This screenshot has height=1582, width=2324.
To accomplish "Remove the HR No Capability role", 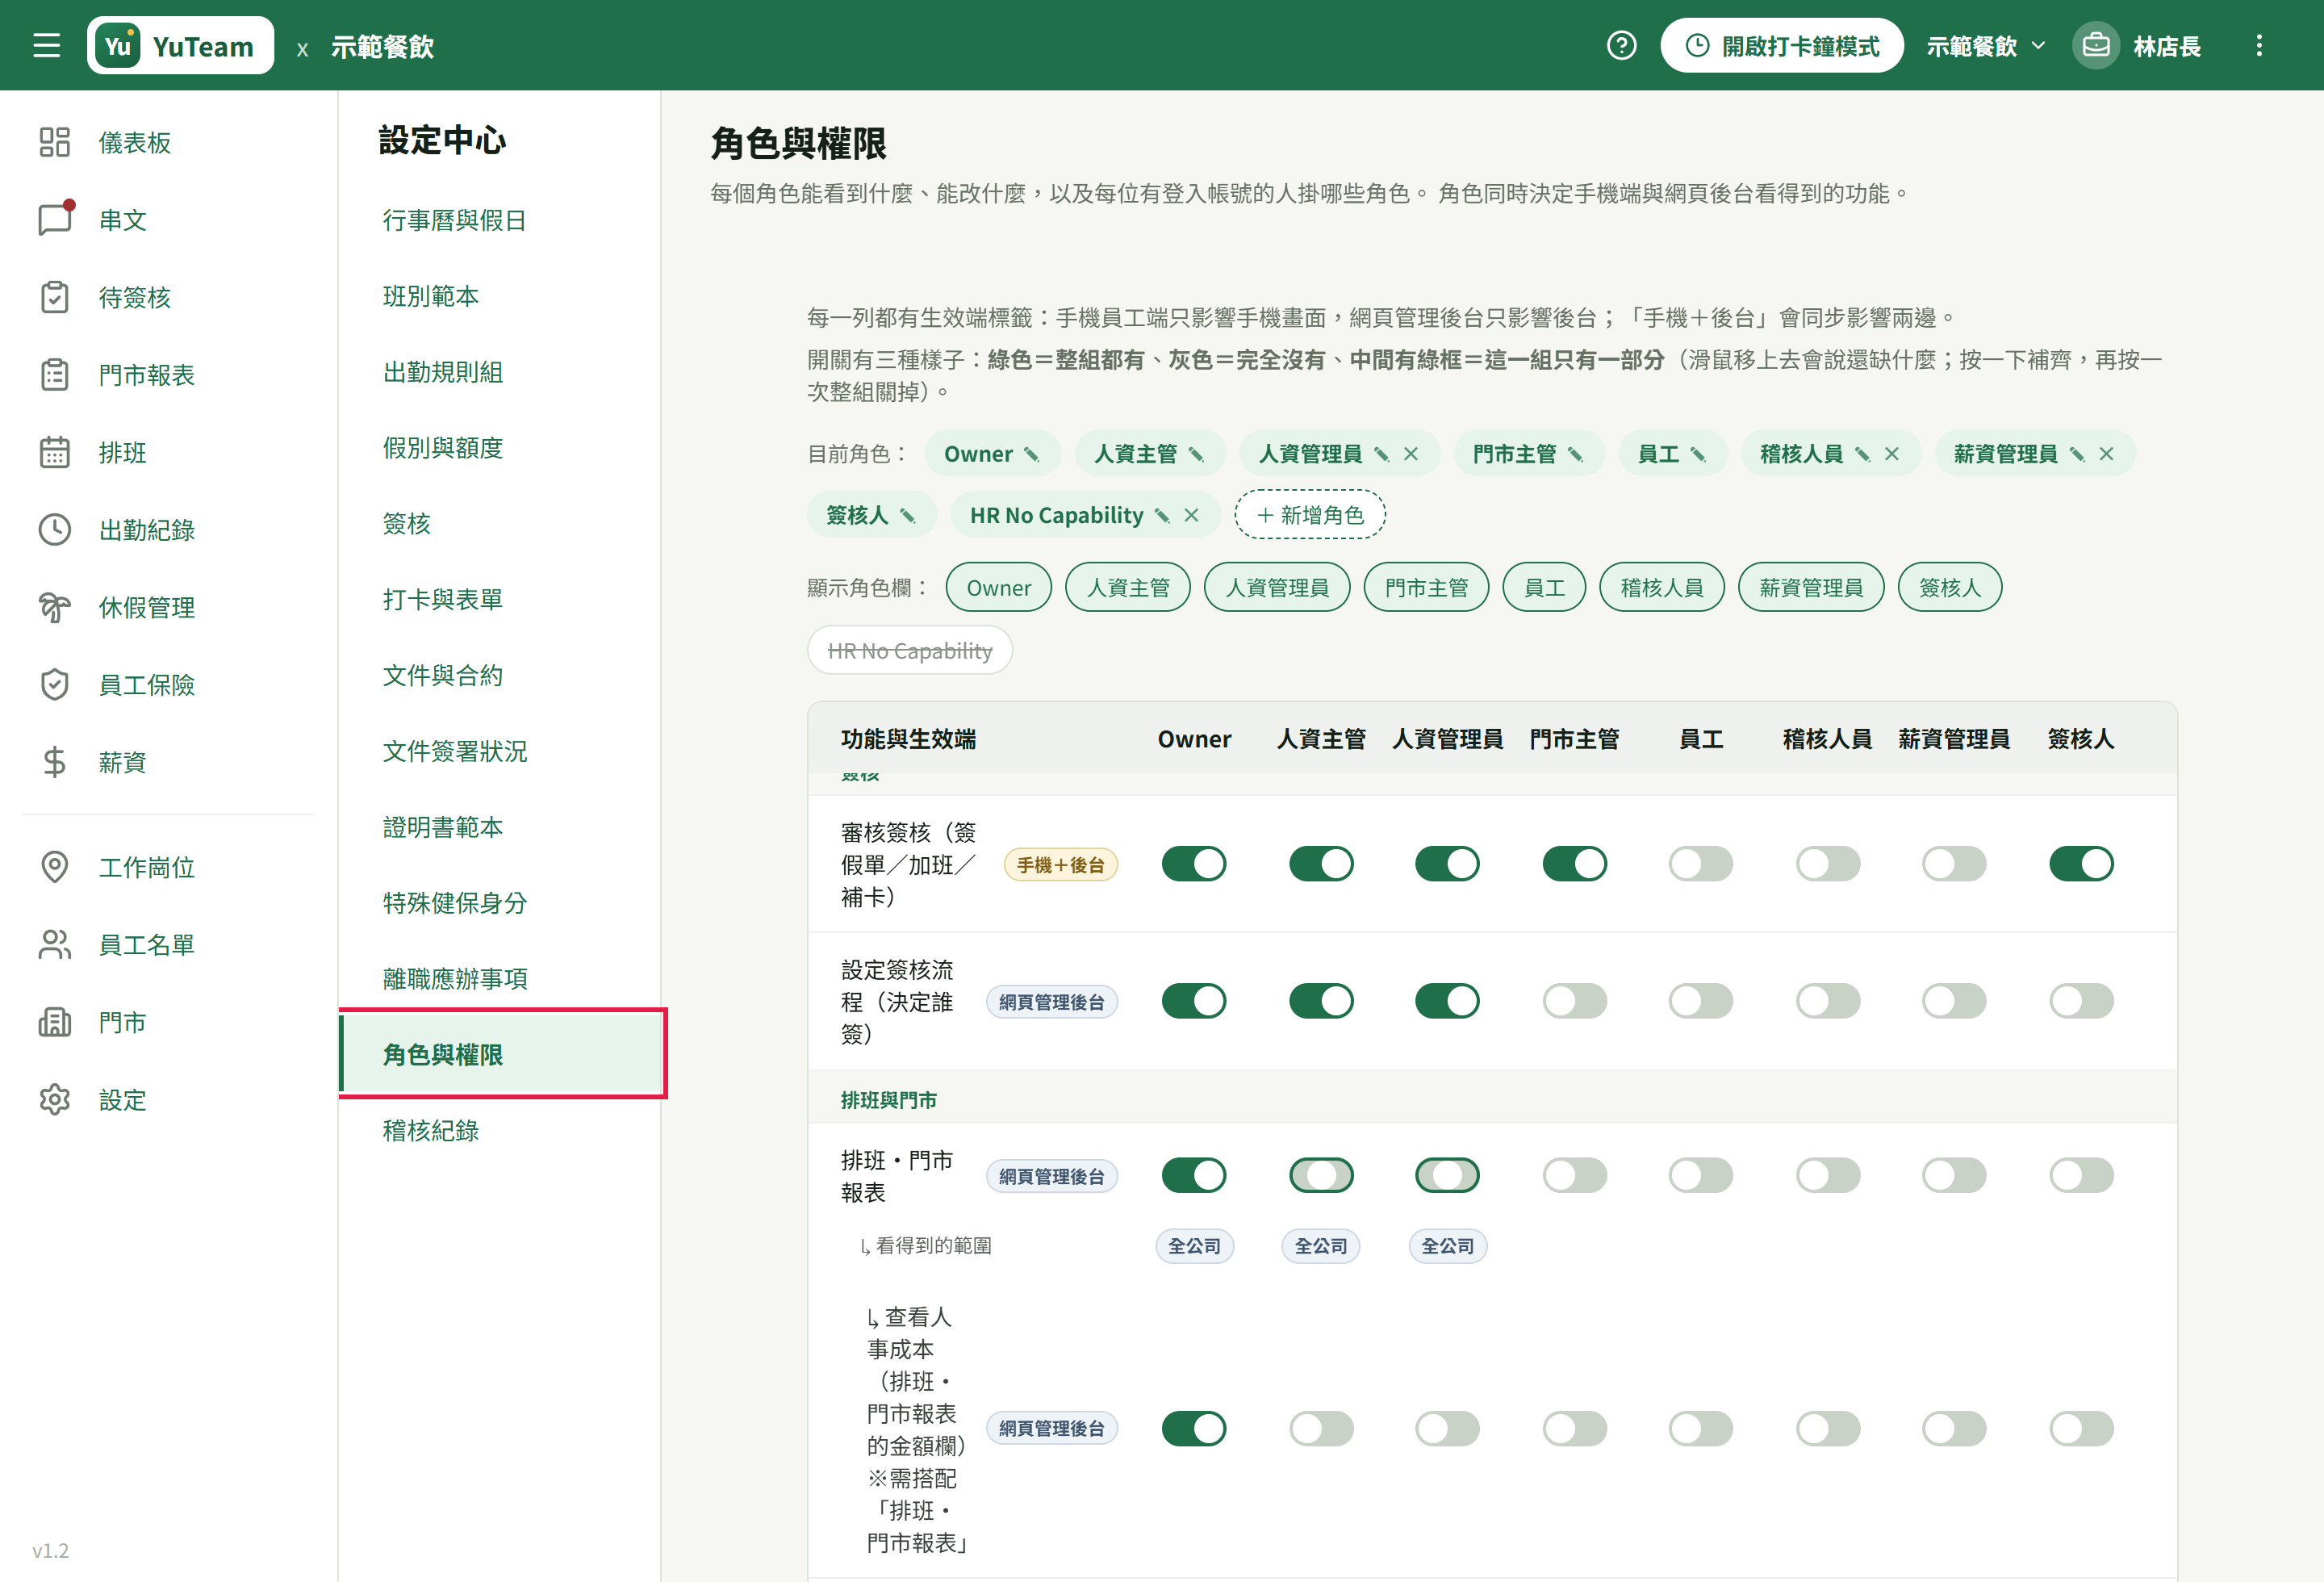I will 1191,515.
